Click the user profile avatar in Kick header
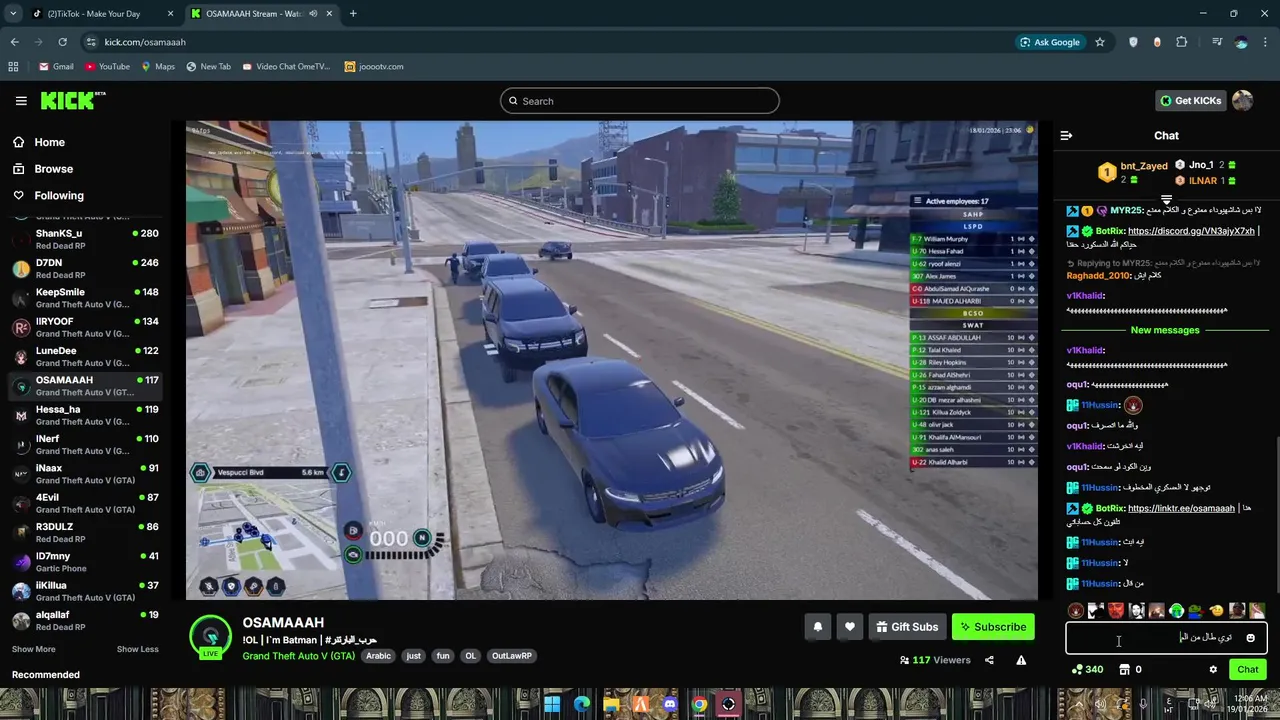Image resolution: width=1280 pixels, height=720 pixels. [1243, 100]
